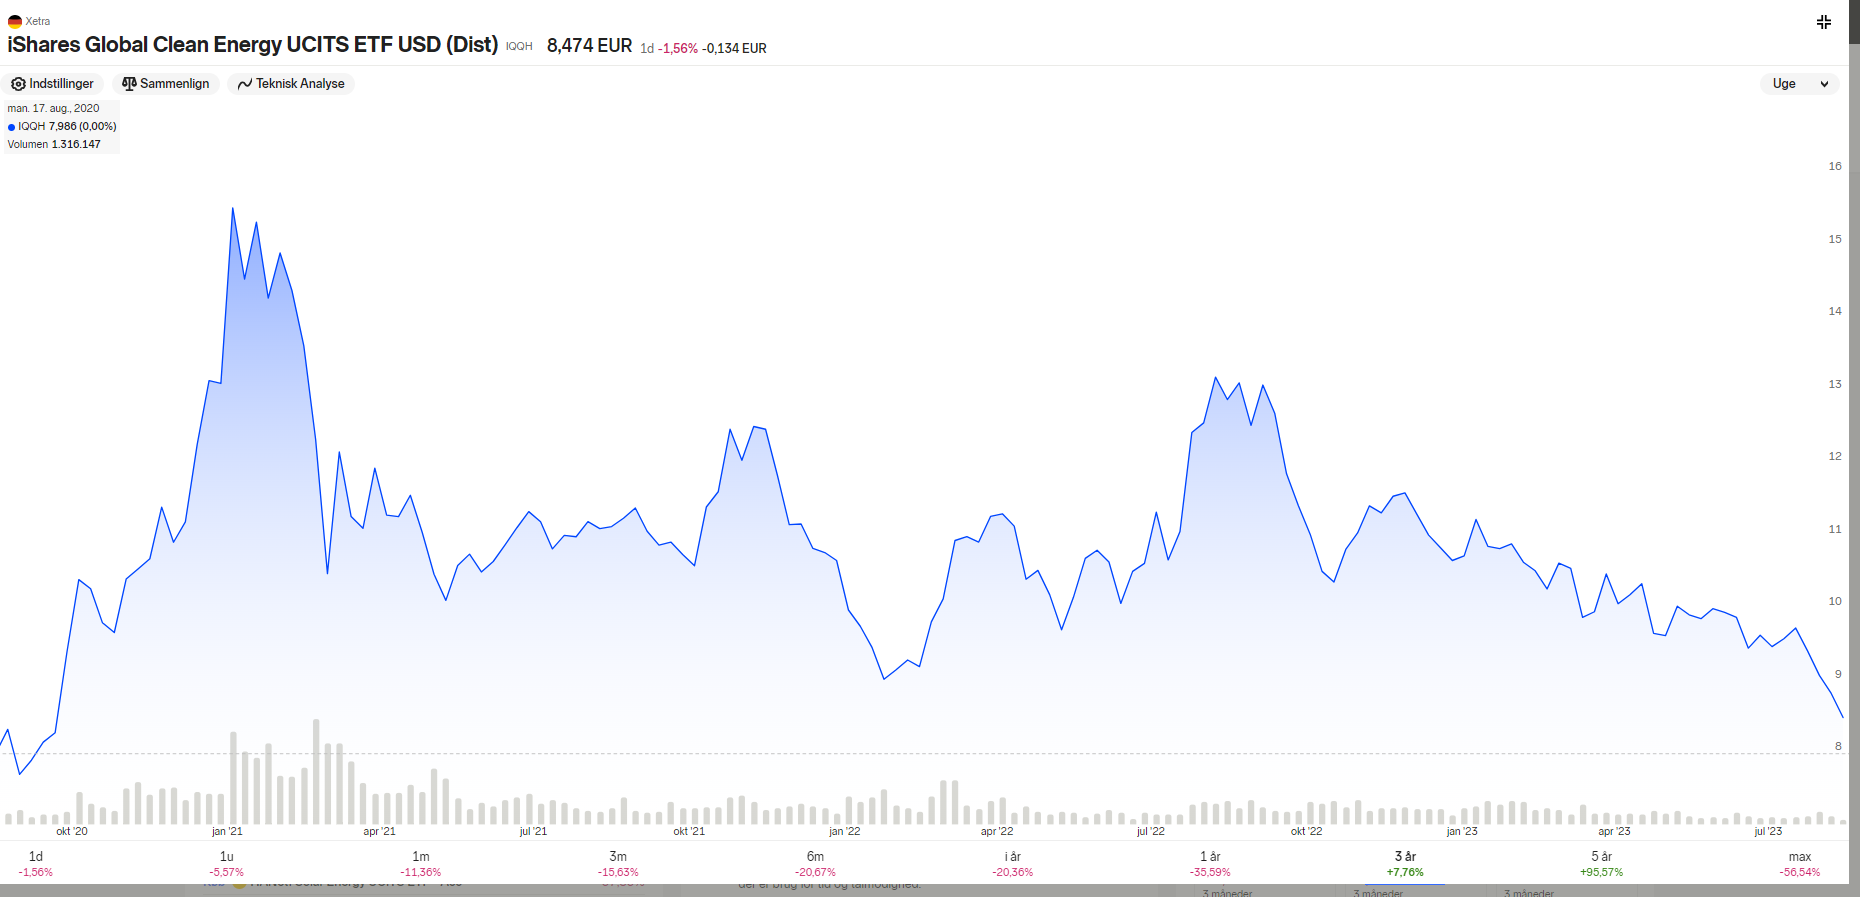Click the gear icon in Indstillinger

click(x=18, y=84)
